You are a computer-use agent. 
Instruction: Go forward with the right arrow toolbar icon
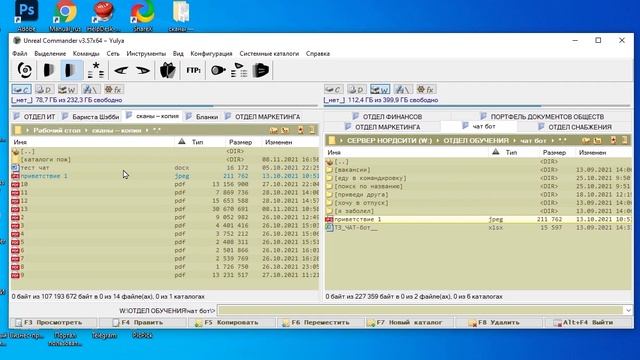(143, 70)
